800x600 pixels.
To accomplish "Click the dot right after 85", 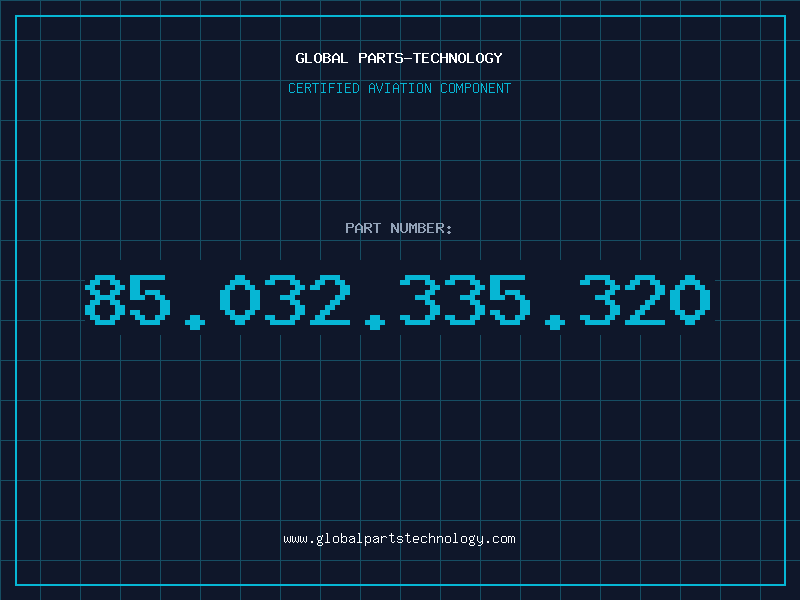I will 195,322.
